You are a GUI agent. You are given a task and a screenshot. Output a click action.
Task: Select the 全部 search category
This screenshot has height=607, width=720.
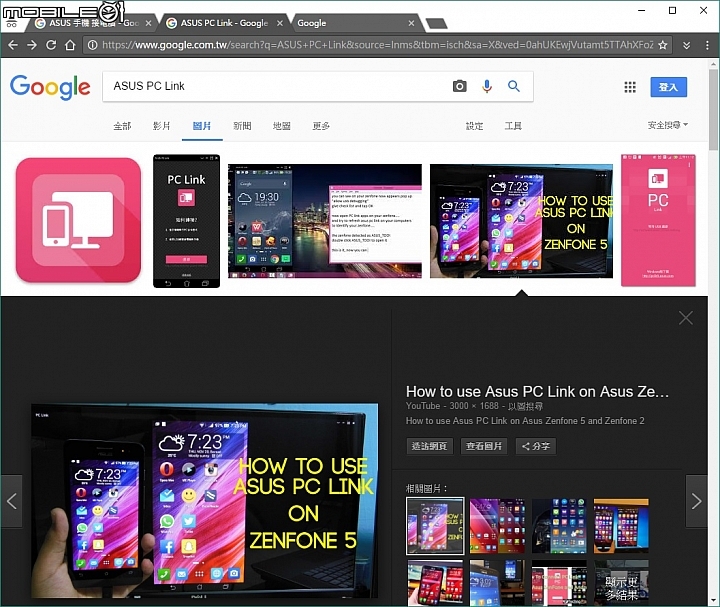coord(122,126)
